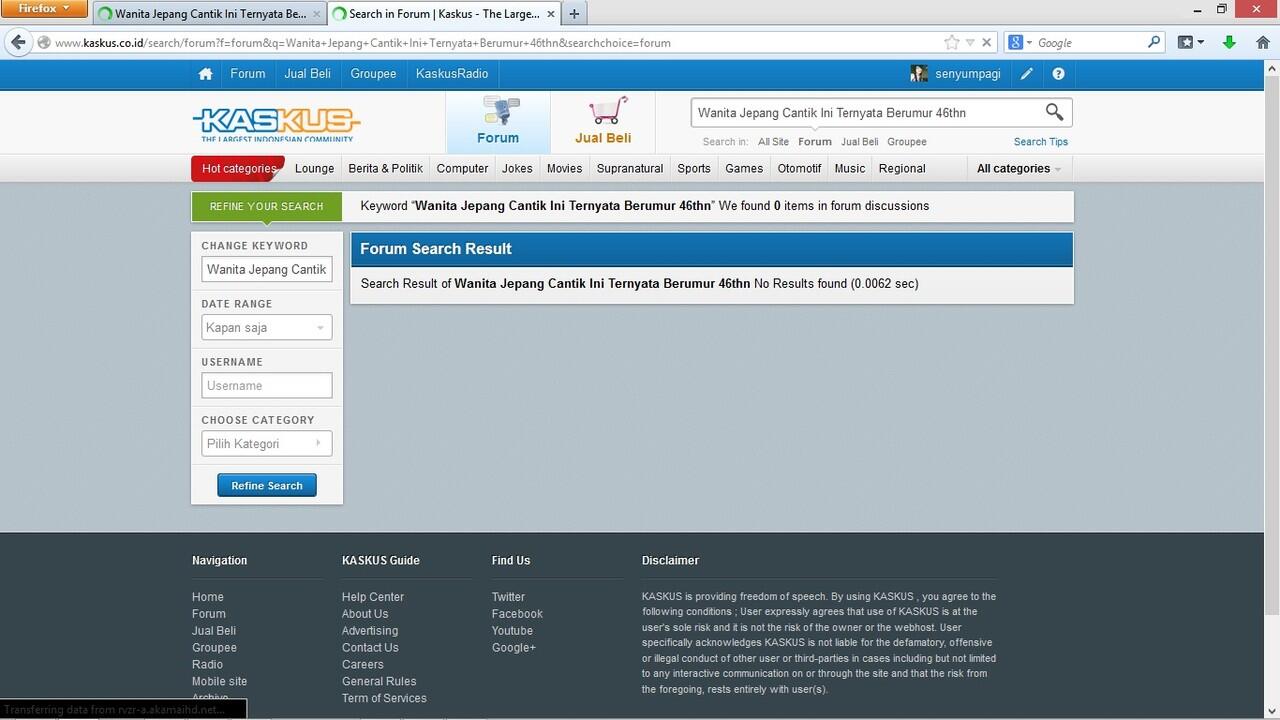
Task: Open the Music category
Action: [849, 168]
